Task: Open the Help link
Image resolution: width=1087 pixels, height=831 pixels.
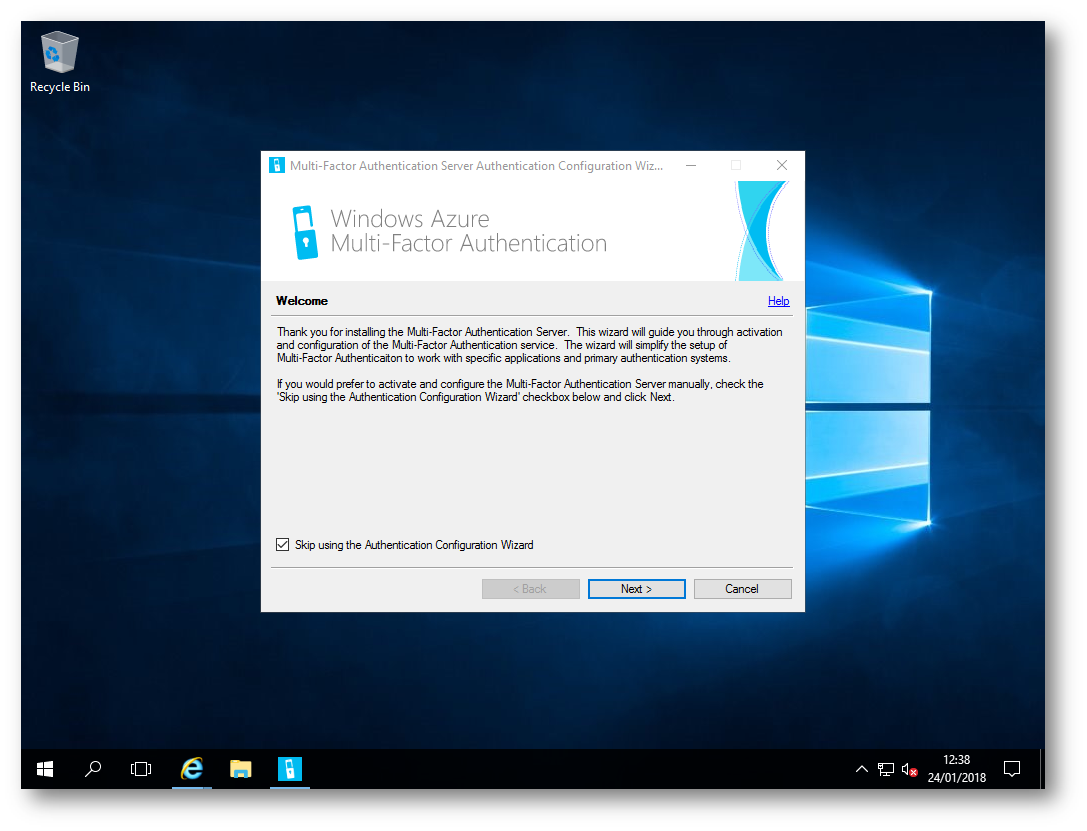Action: coord(779,301)
